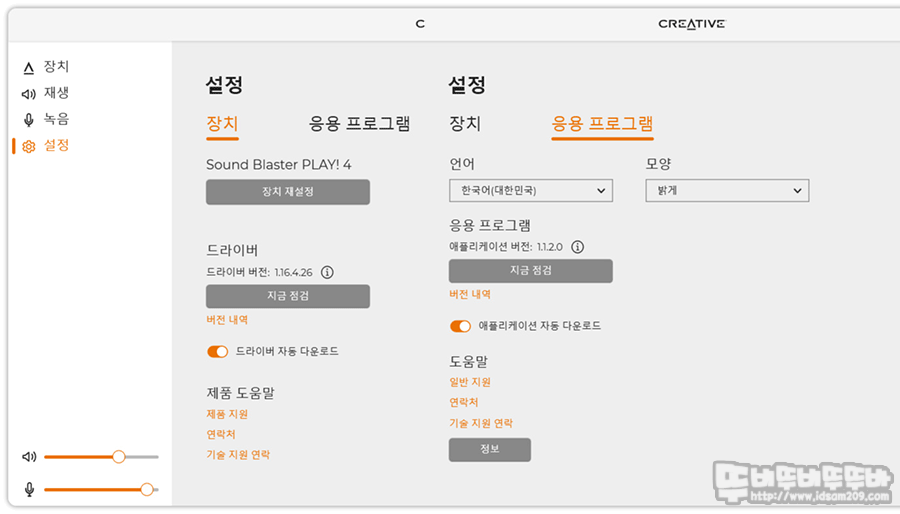Select the orange 응용 프로그램 tab in the right panel
This screenshot has width=900, height=514.
click(602, 124)
